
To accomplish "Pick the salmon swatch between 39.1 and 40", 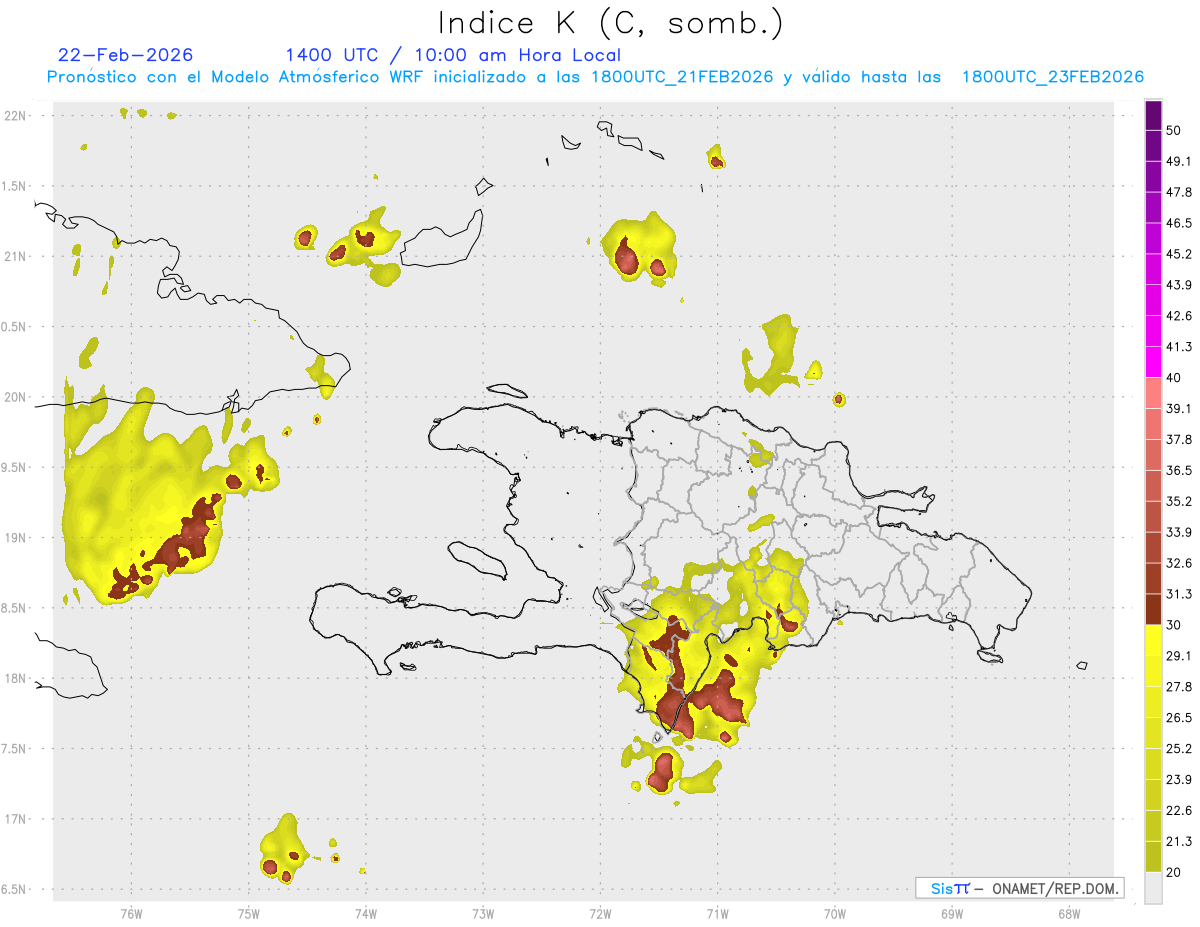I will point(1154,393).
